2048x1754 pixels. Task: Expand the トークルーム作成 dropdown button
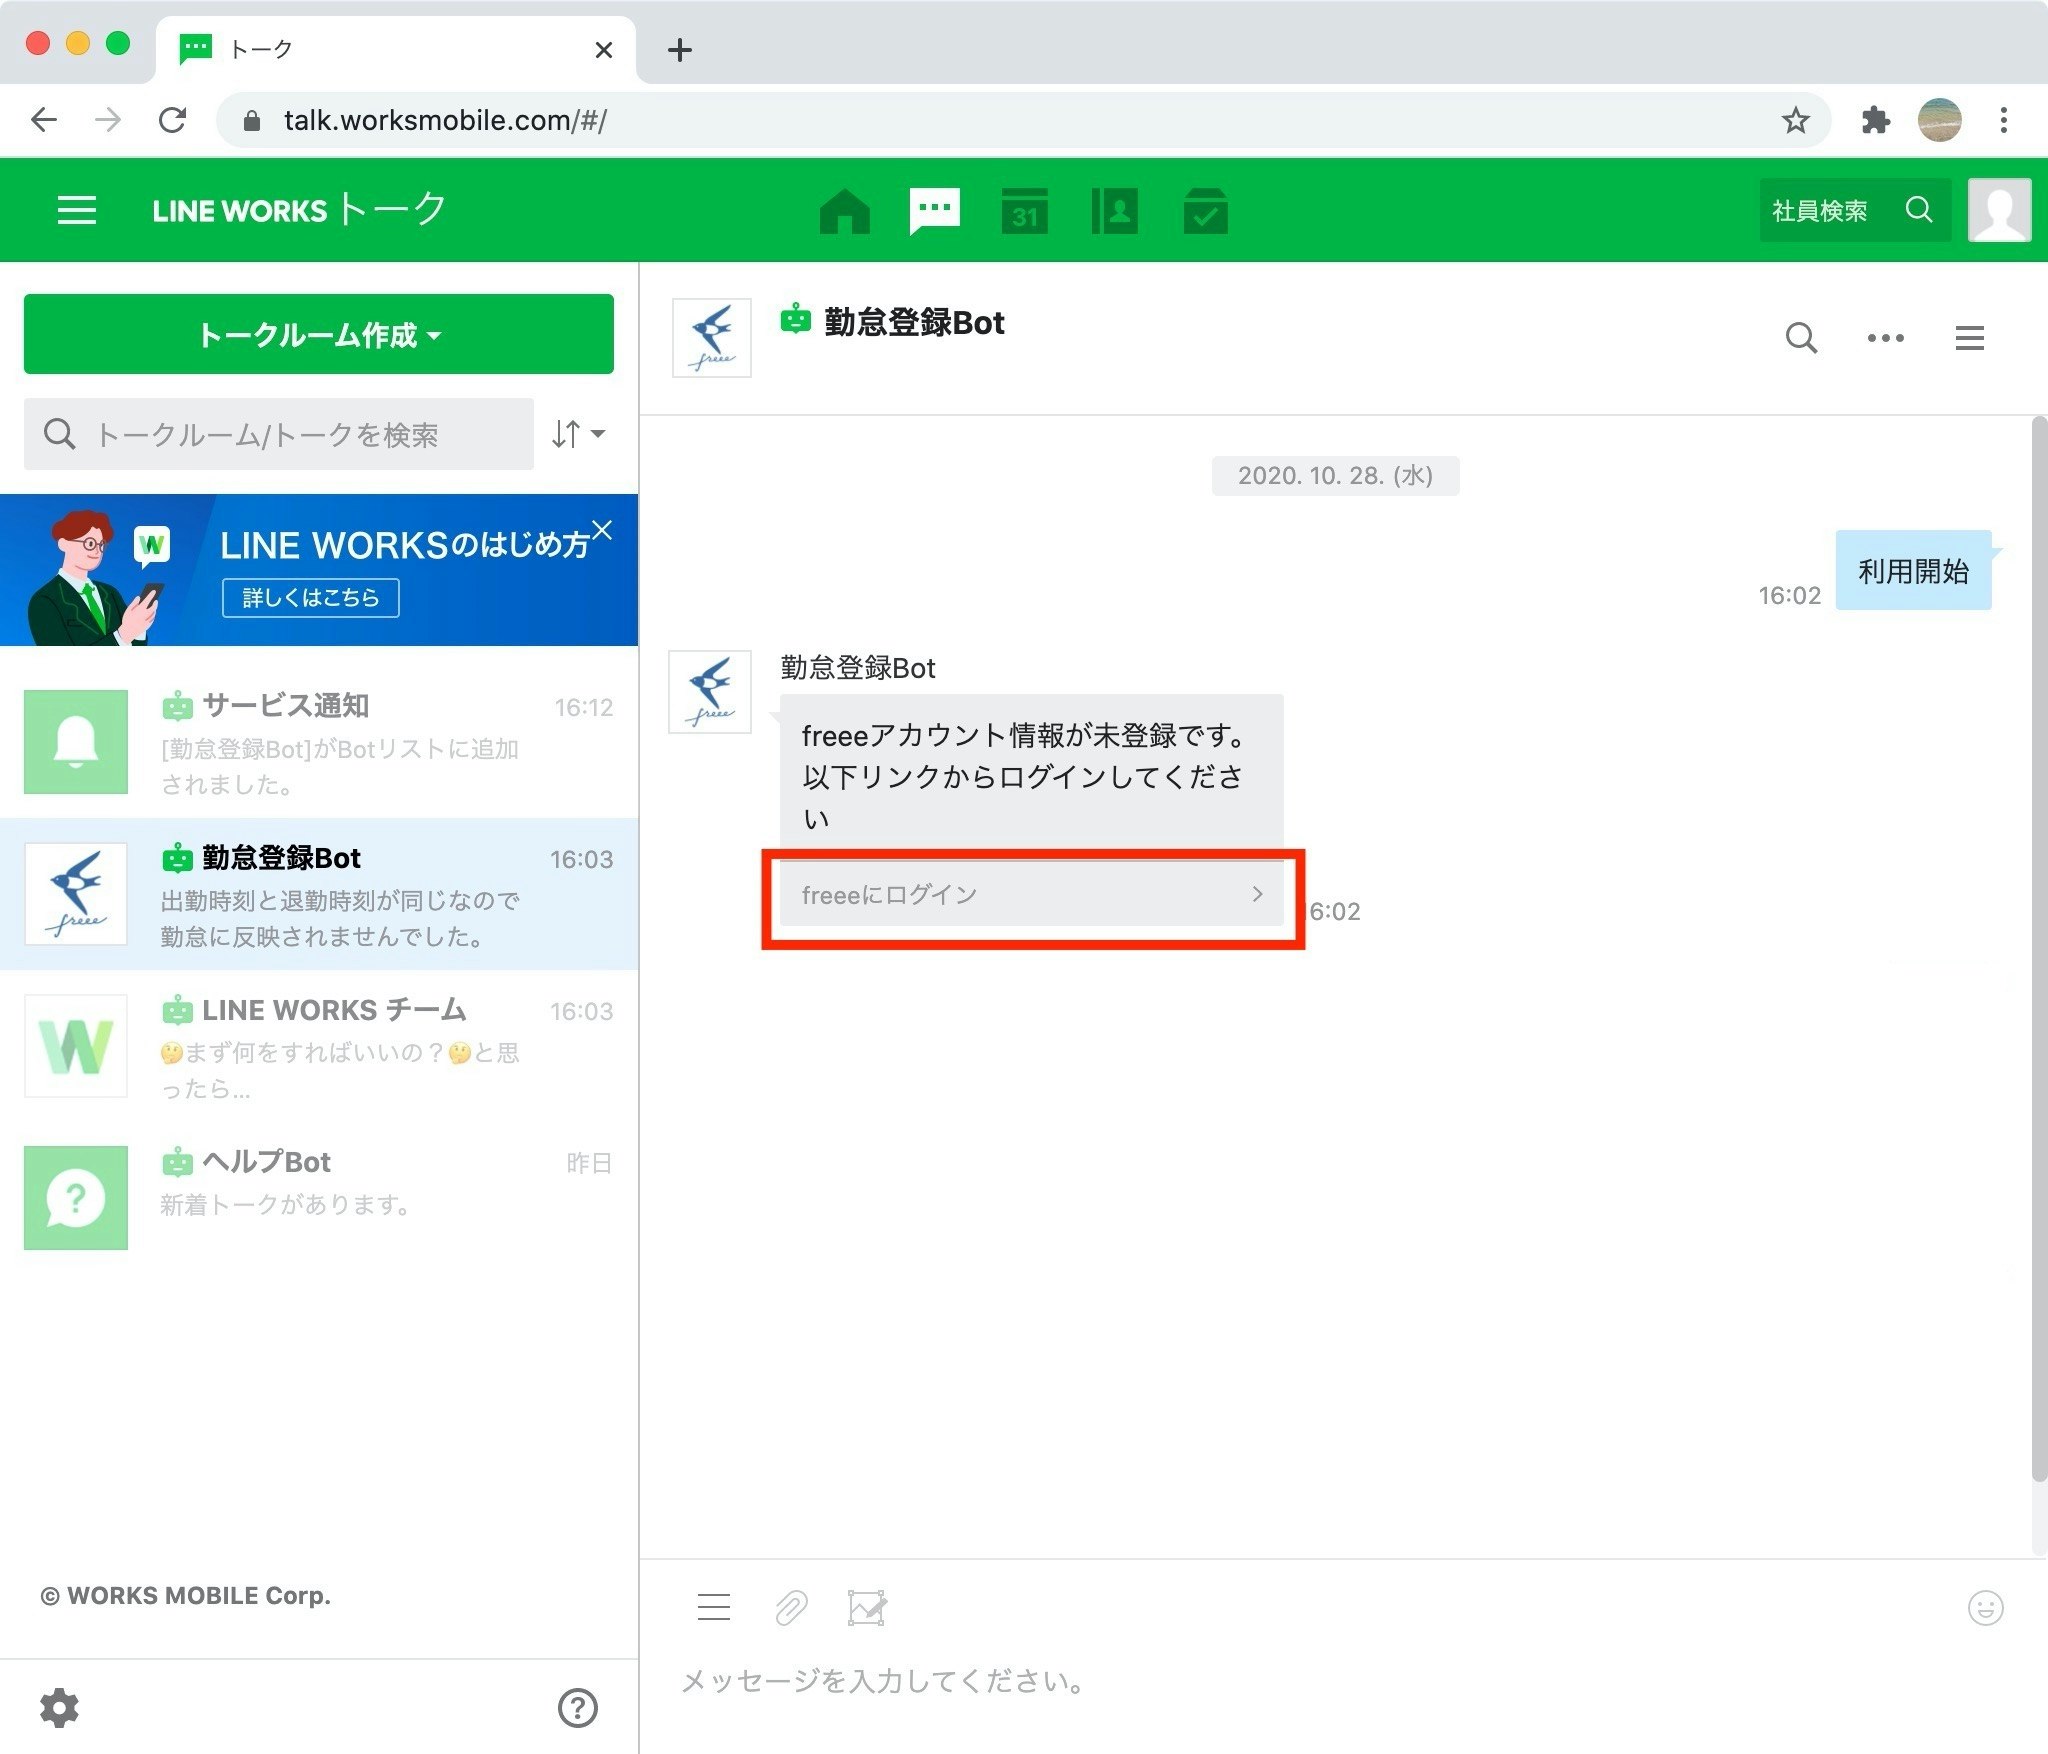pyautogui.click(x=318, y=335)
